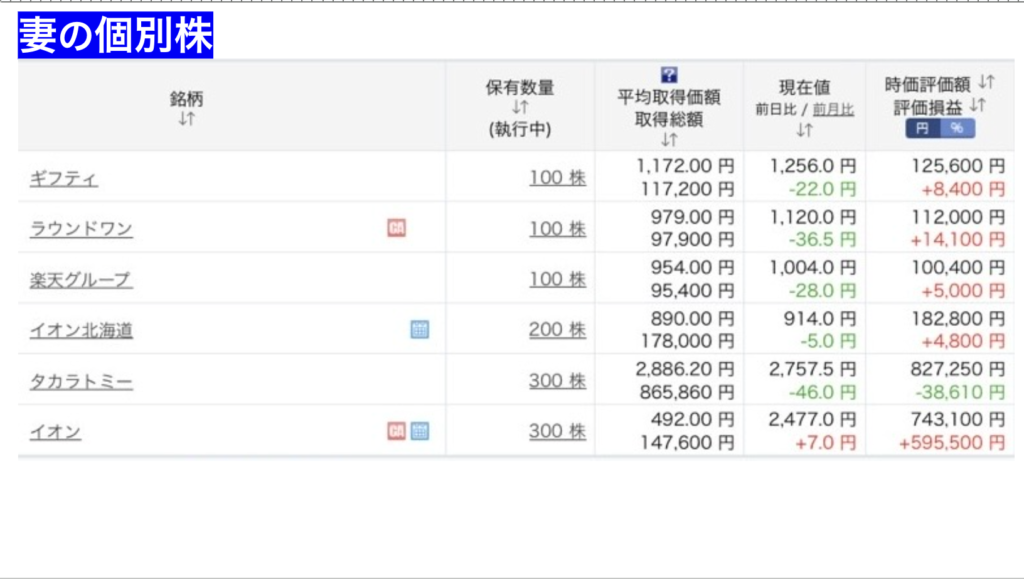The width and height of the screenshot is (1024, 579).
Task: Sort by 保有数量 using its sort arrows
Action: click(x=520, y=108)
